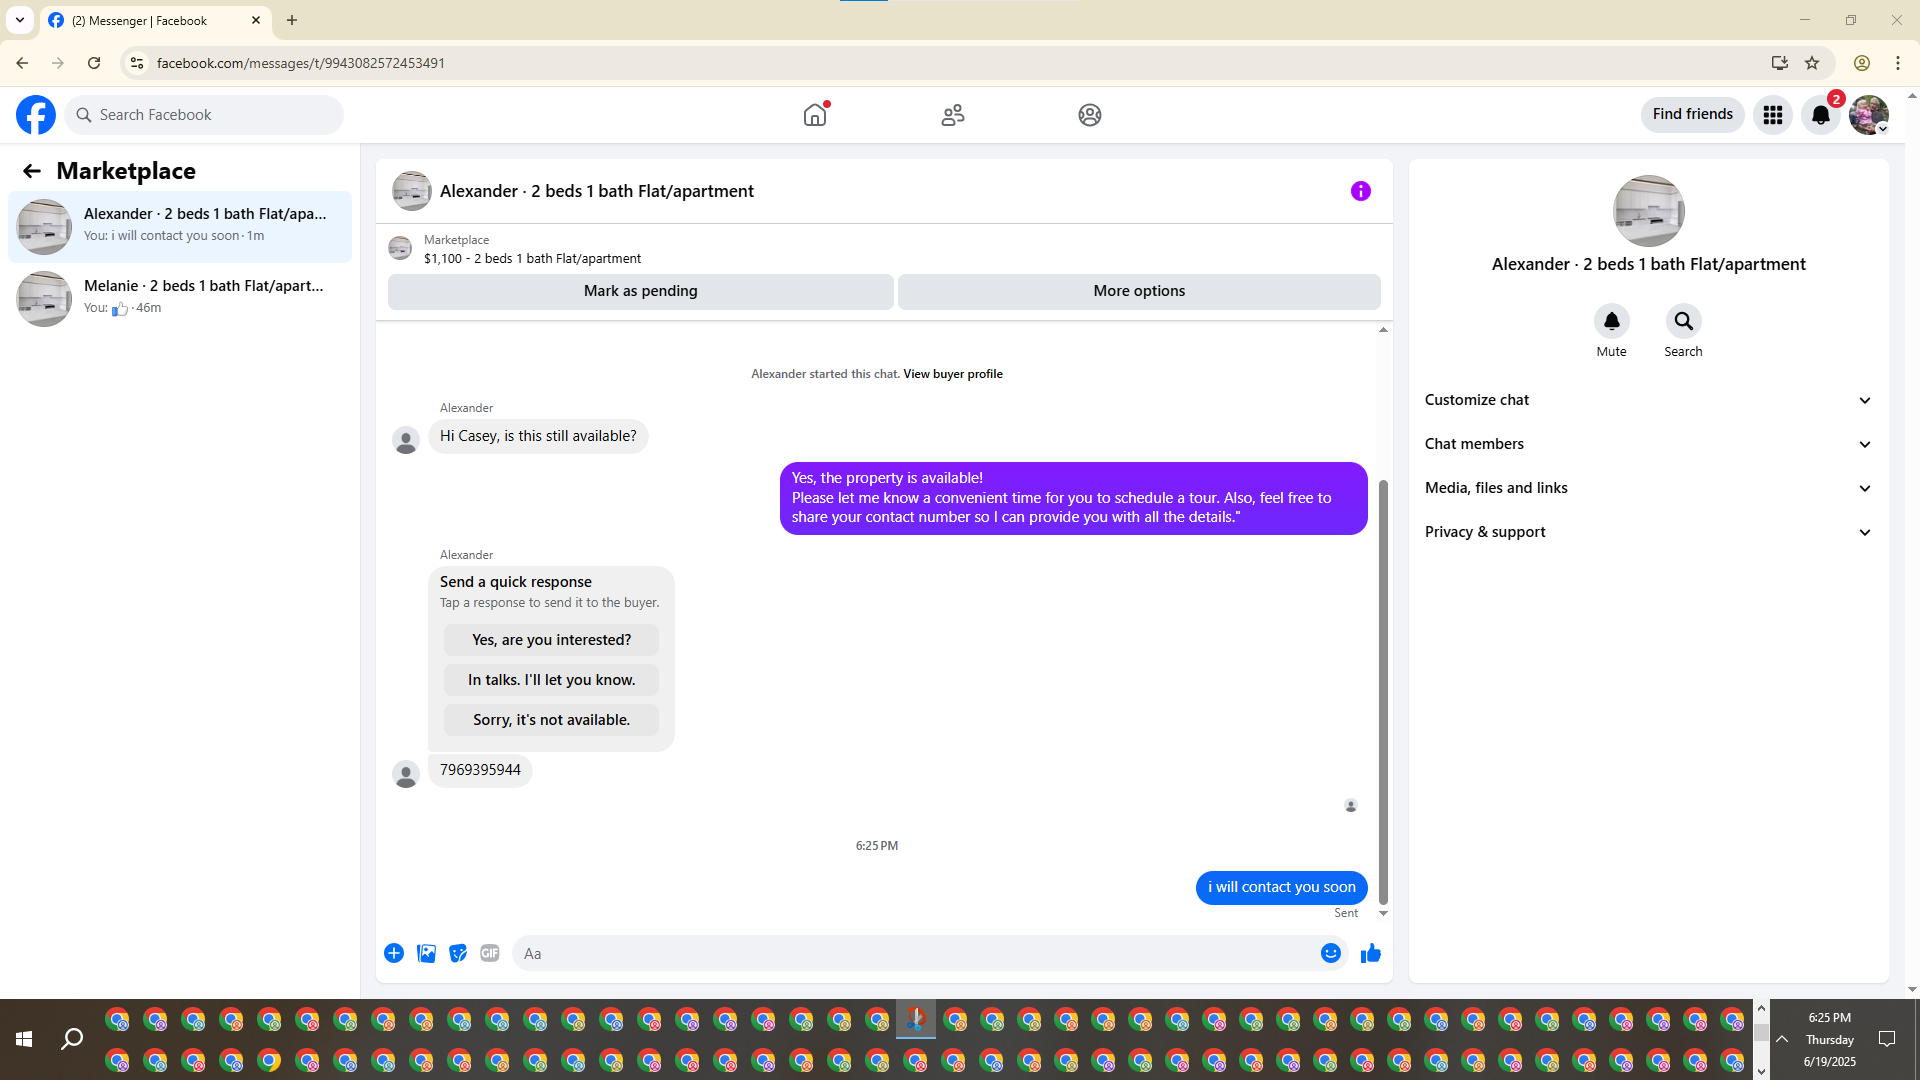Install app icon in the address bar
1920x1080 pixels.
[1779, 63]
